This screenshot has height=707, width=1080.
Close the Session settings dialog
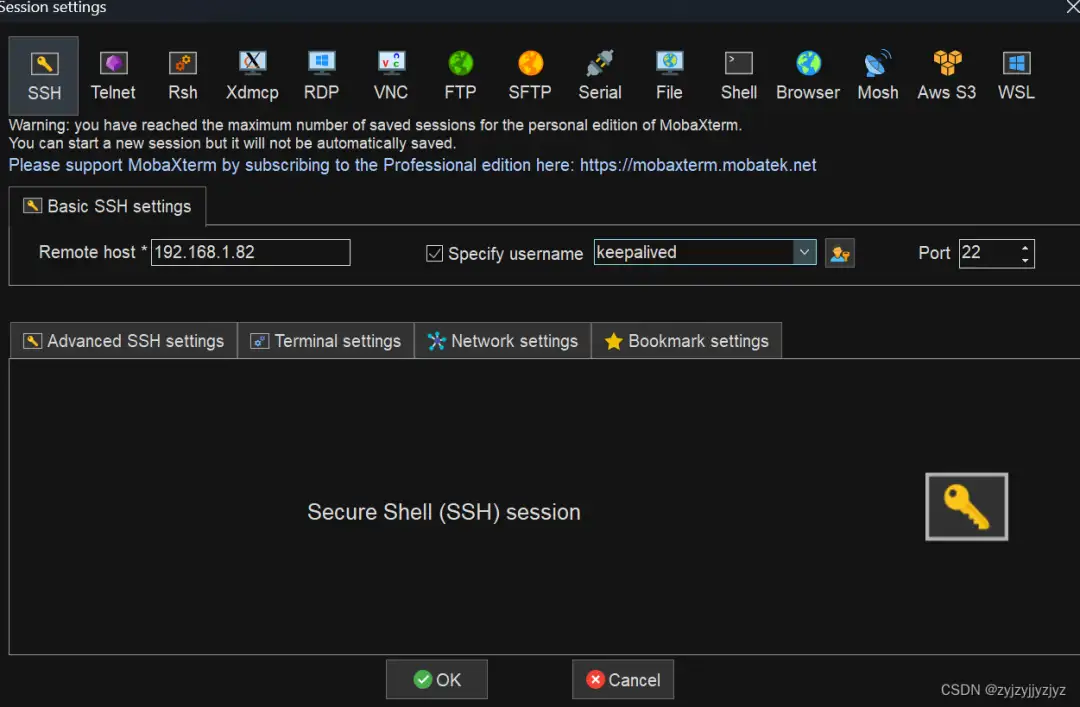point(1072,7)
